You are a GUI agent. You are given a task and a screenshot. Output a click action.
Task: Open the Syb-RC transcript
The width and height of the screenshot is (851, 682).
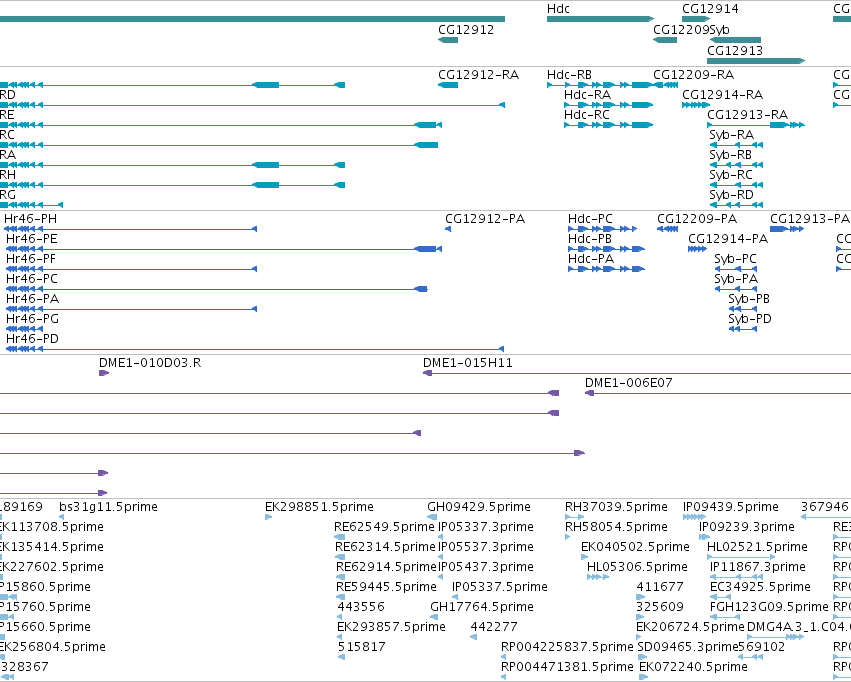[731, 175]
